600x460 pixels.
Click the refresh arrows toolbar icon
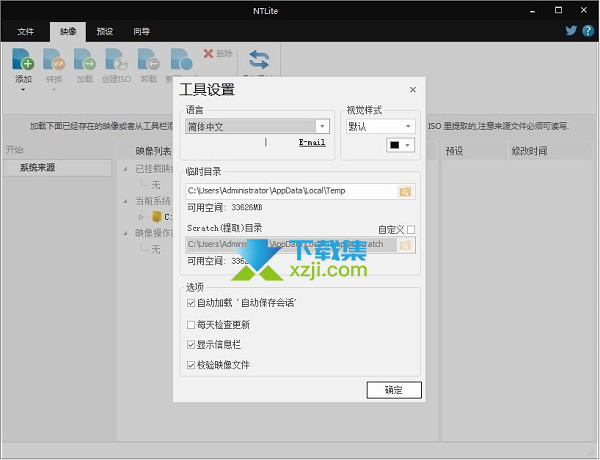[x=259, y=60]
